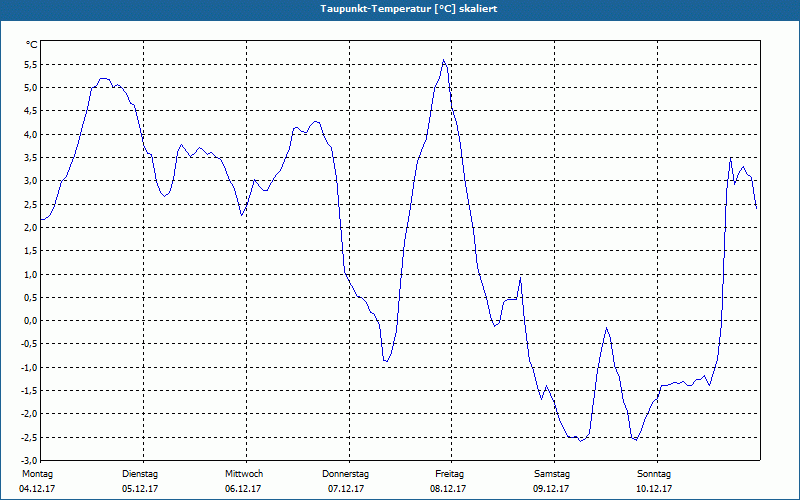Click the date "06.12.17"
The width and height of the screenshot is (800, 500).
[x=243, y=489]
